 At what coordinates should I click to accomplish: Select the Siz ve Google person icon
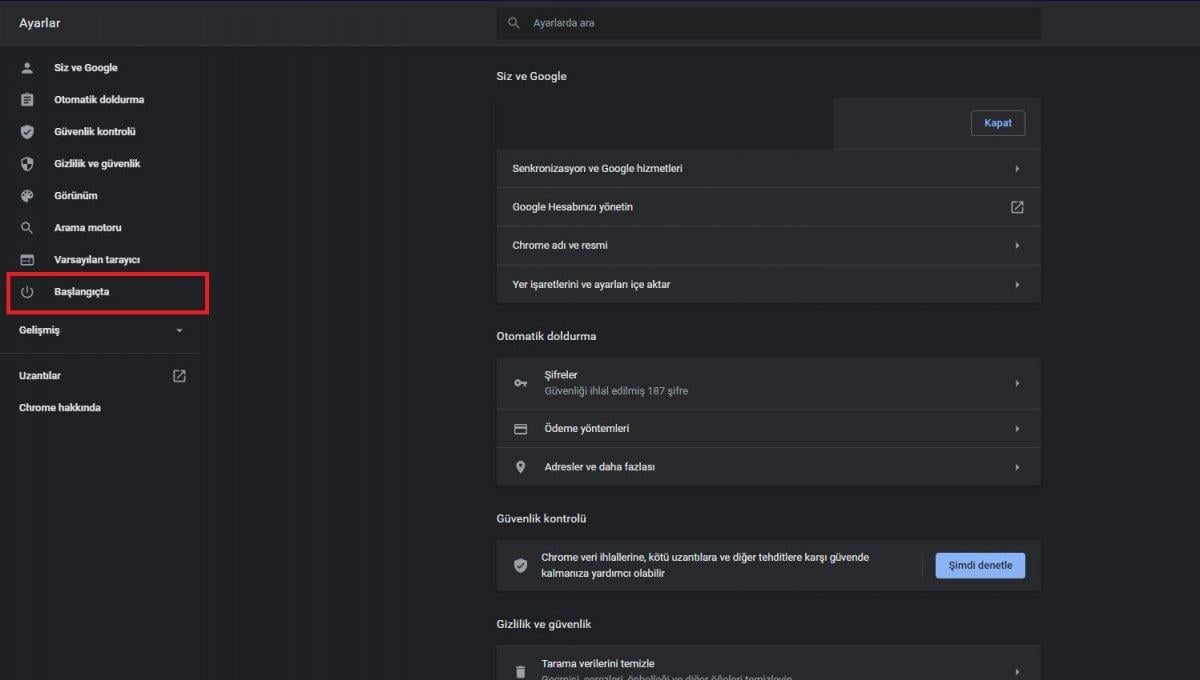coord(26,67)
